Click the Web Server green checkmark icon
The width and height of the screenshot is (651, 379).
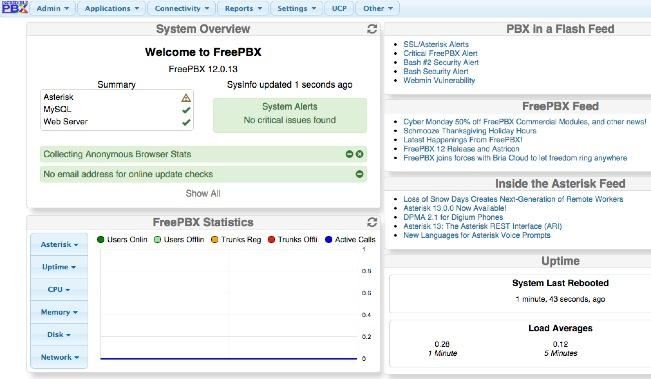[x=186, y=122]
